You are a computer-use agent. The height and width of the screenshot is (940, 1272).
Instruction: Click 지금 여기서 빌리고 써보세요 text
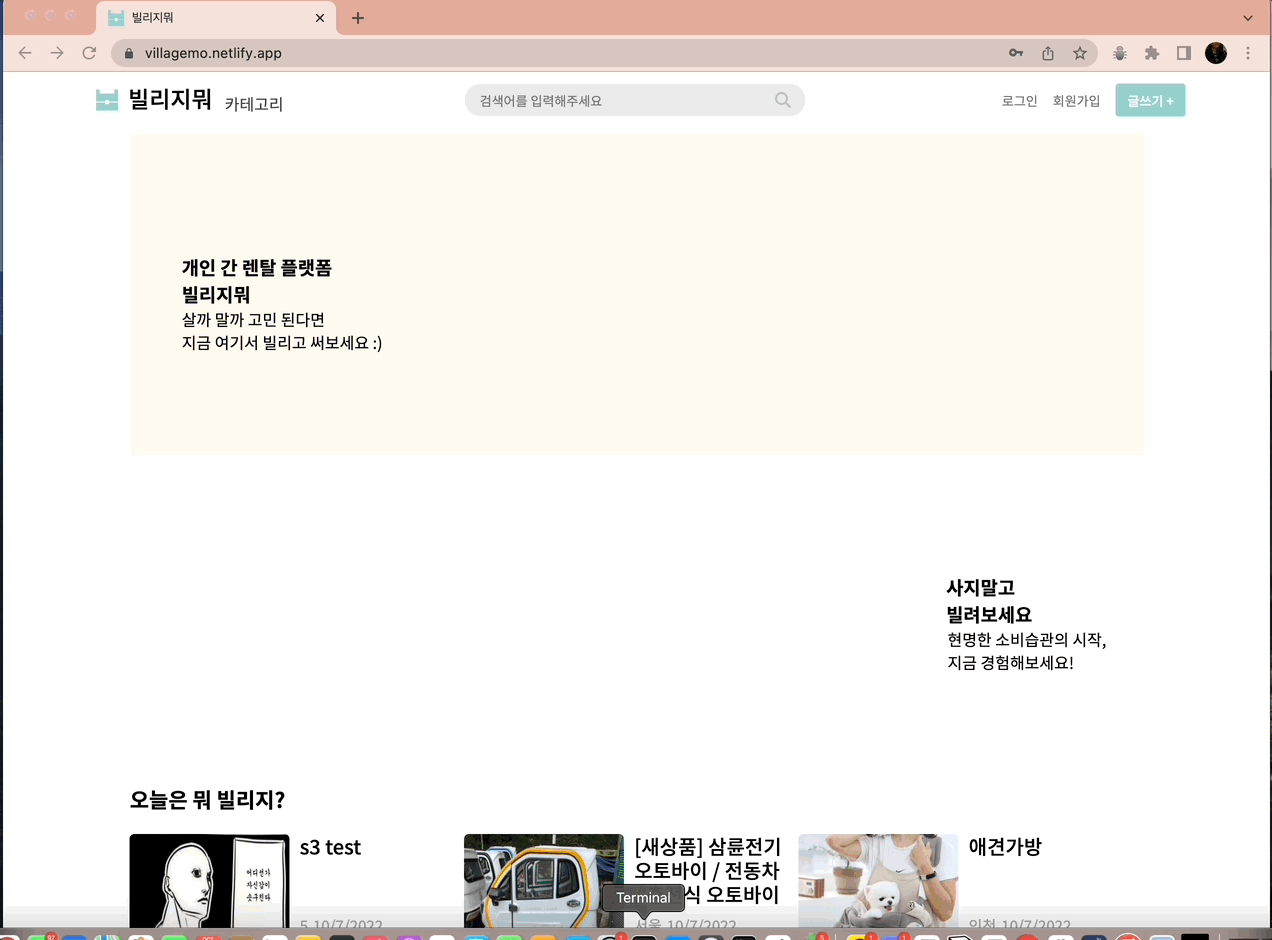[282, 343]
